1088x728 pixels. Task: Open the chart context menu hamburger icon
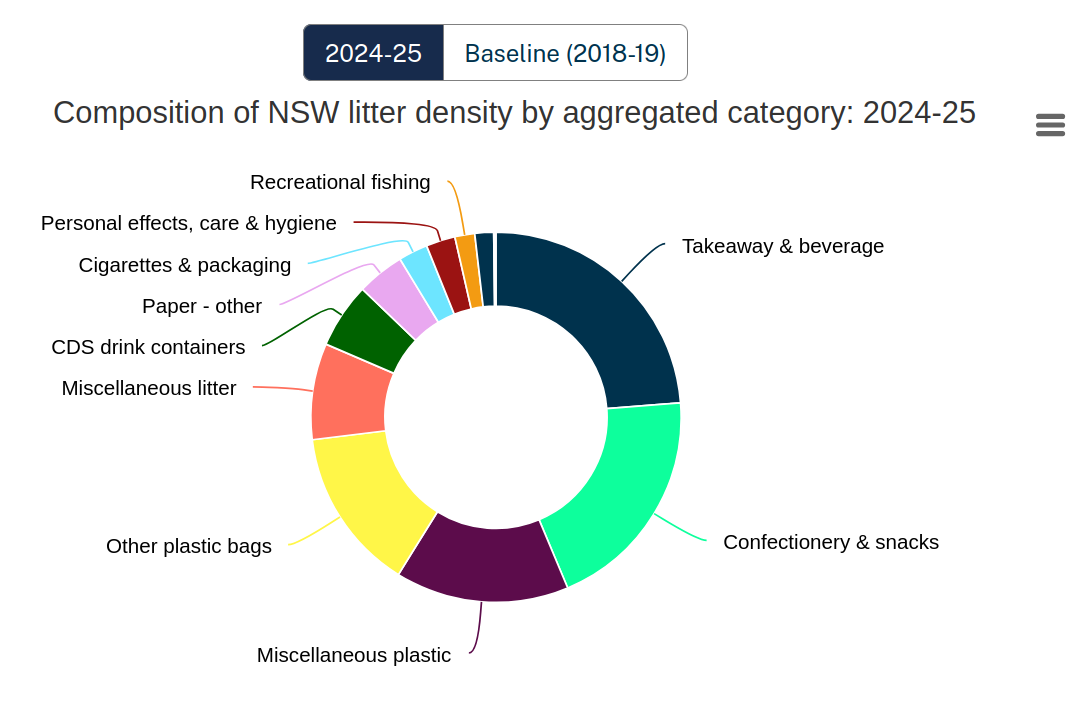pos(1050,125)
